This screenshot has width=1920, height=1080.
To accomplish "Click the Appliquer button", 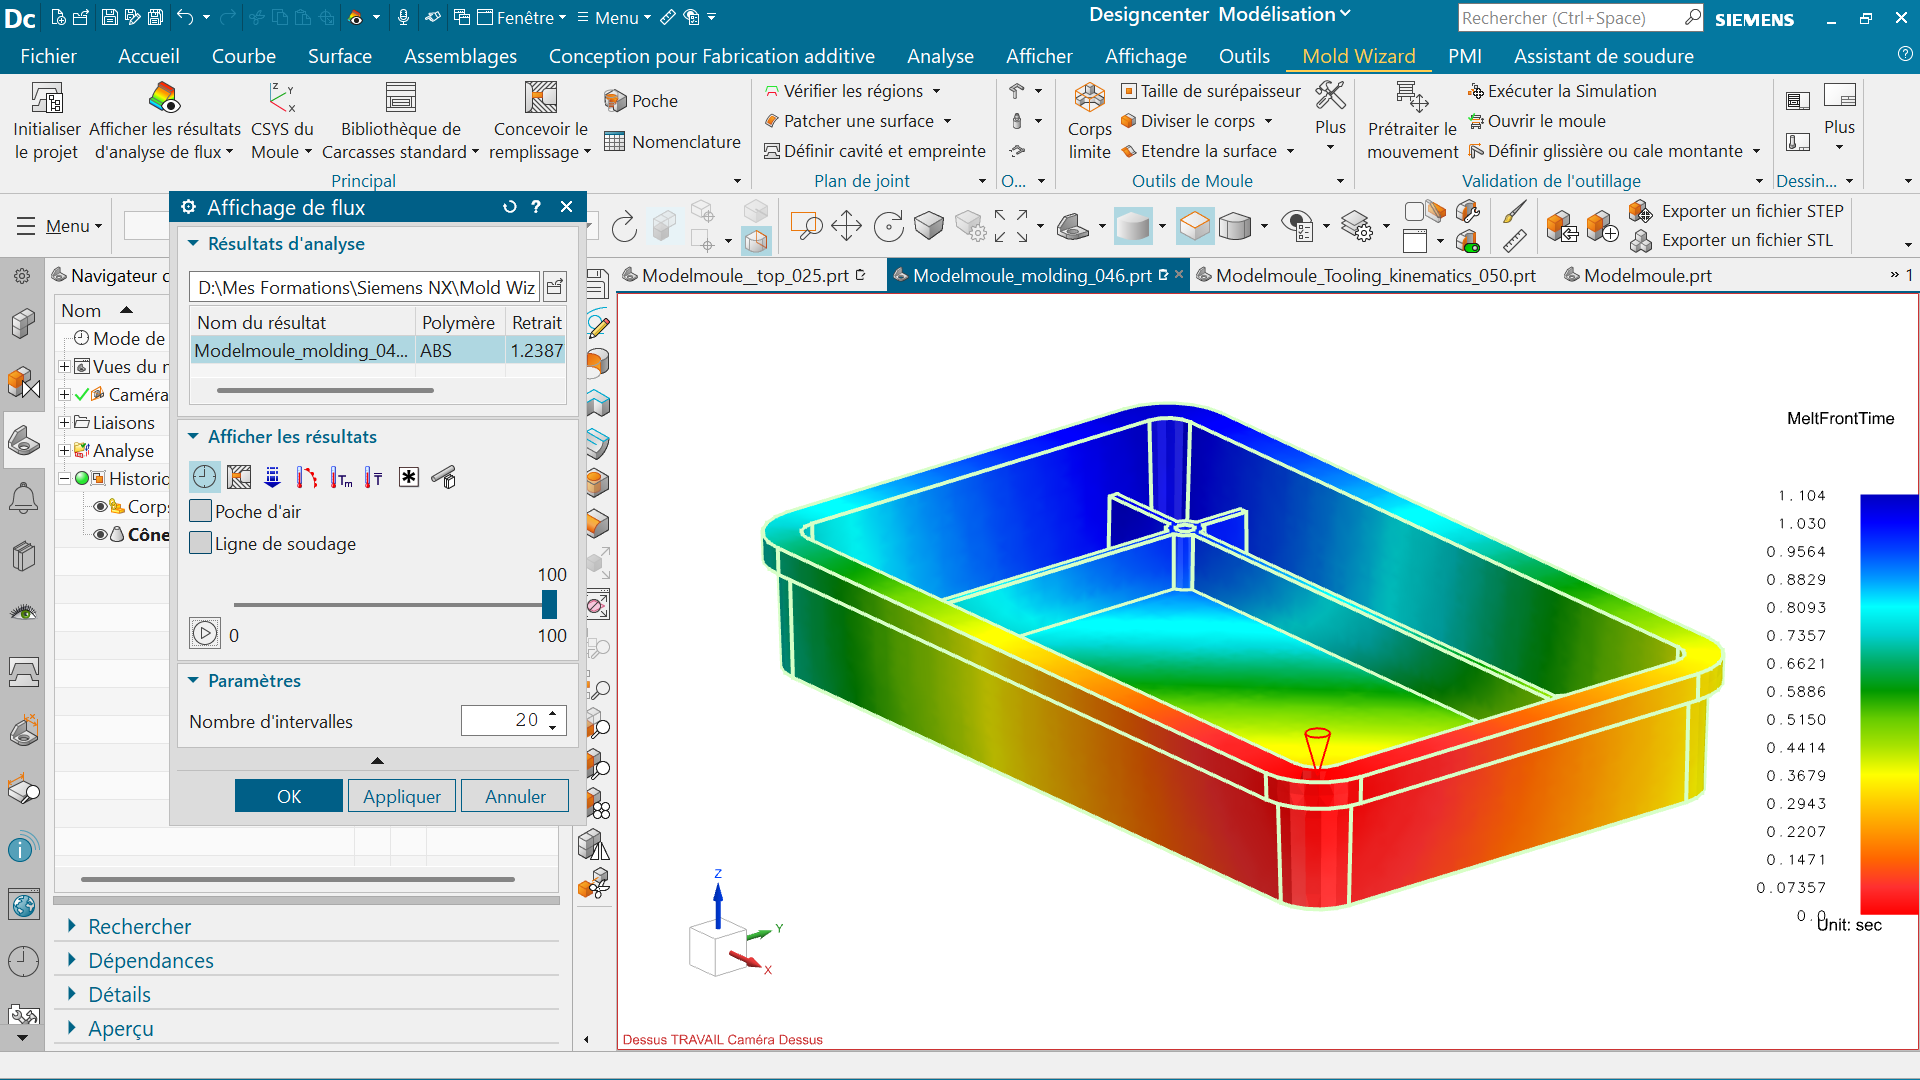I will pyautogui.click(x=402, y=796).
